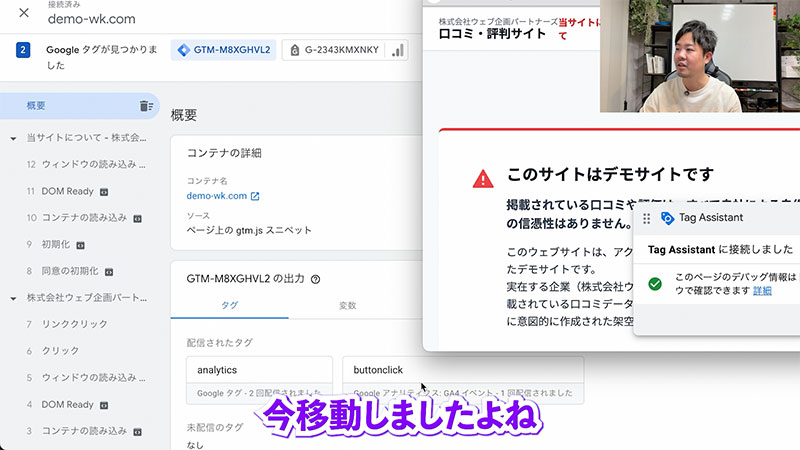The height and width of the screenshot is (450, 800).
Task: Select event 7 リンククリック
Action: (67, 324)
